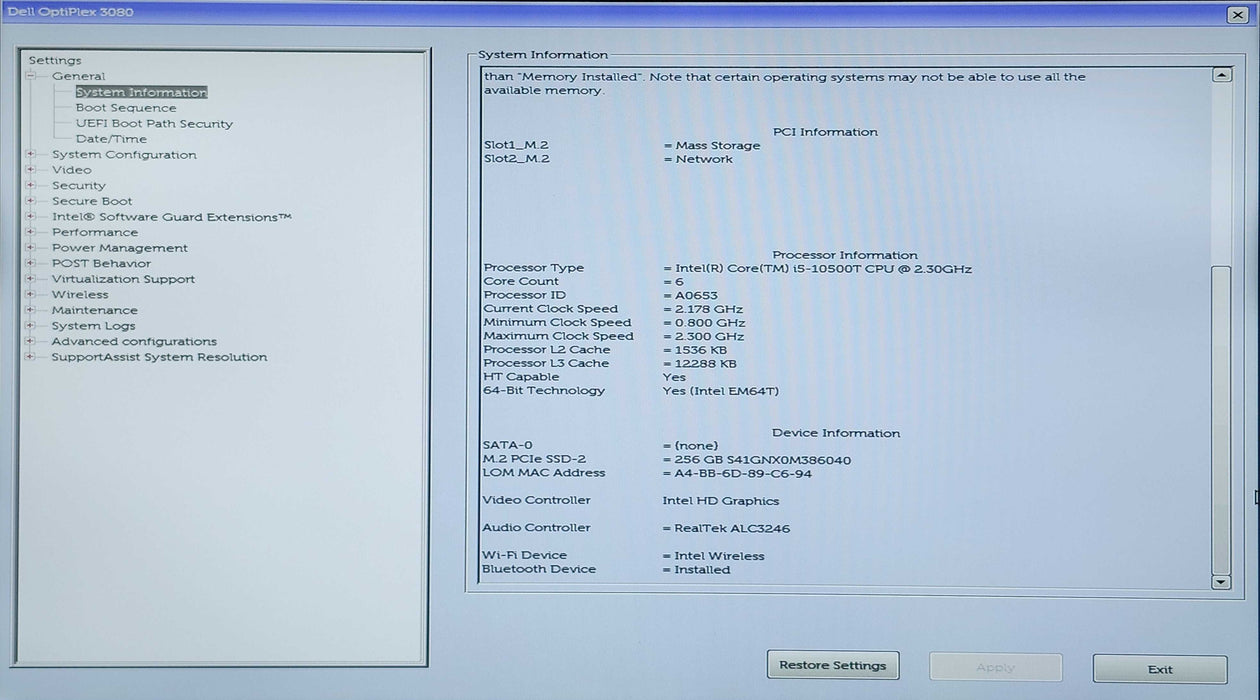Select SupportAssist System Resolution label
Screen dimensions: 1260x700
[159, 357]
